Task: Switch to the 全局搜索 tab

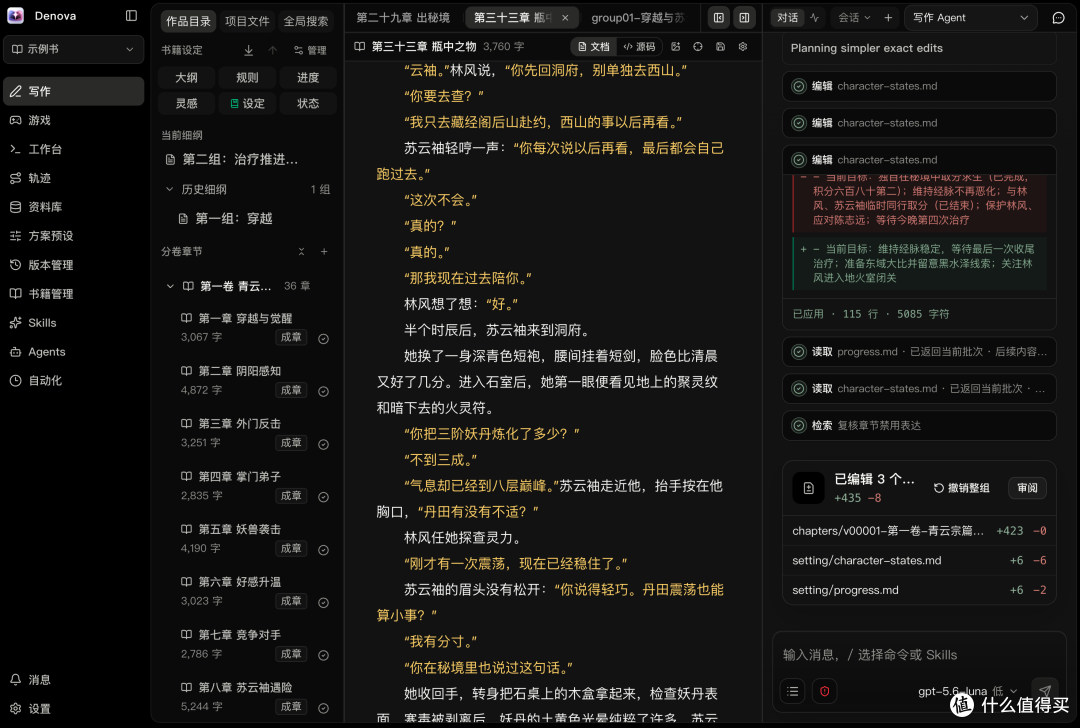Action: (306, 21)
